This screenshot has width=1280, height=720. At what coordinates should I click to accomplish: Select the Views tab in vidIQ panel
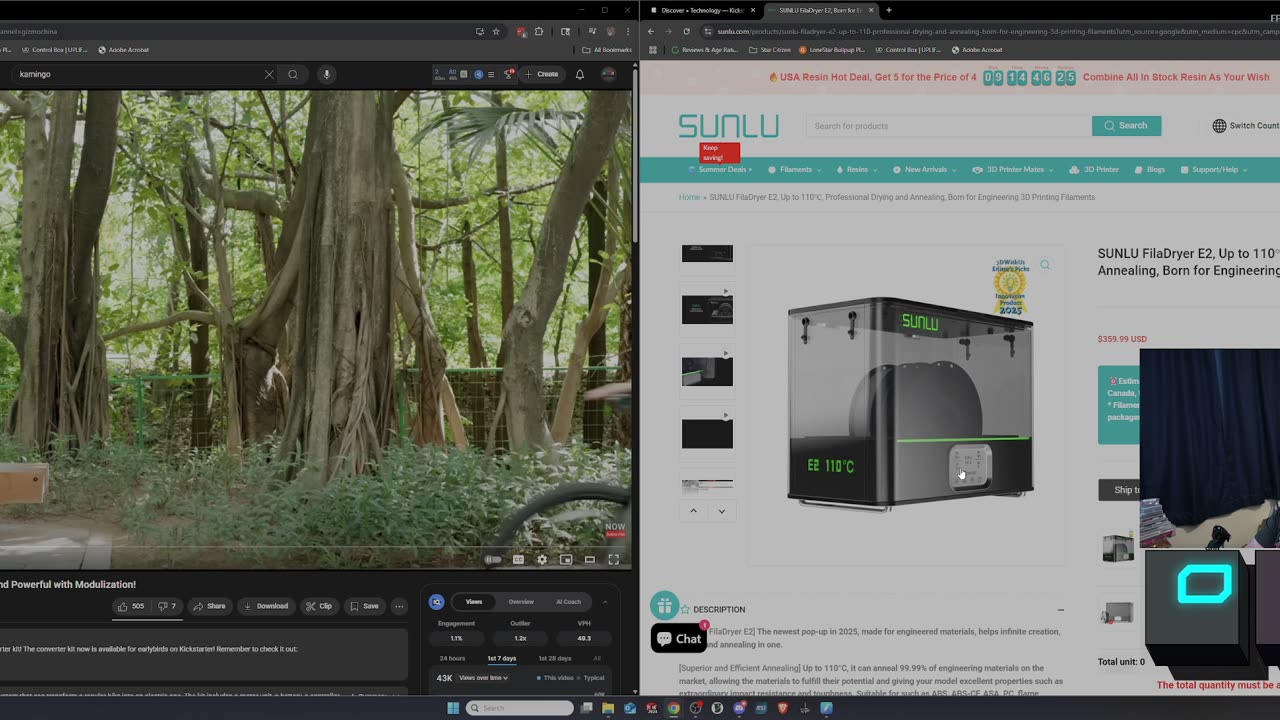[474, 602]
